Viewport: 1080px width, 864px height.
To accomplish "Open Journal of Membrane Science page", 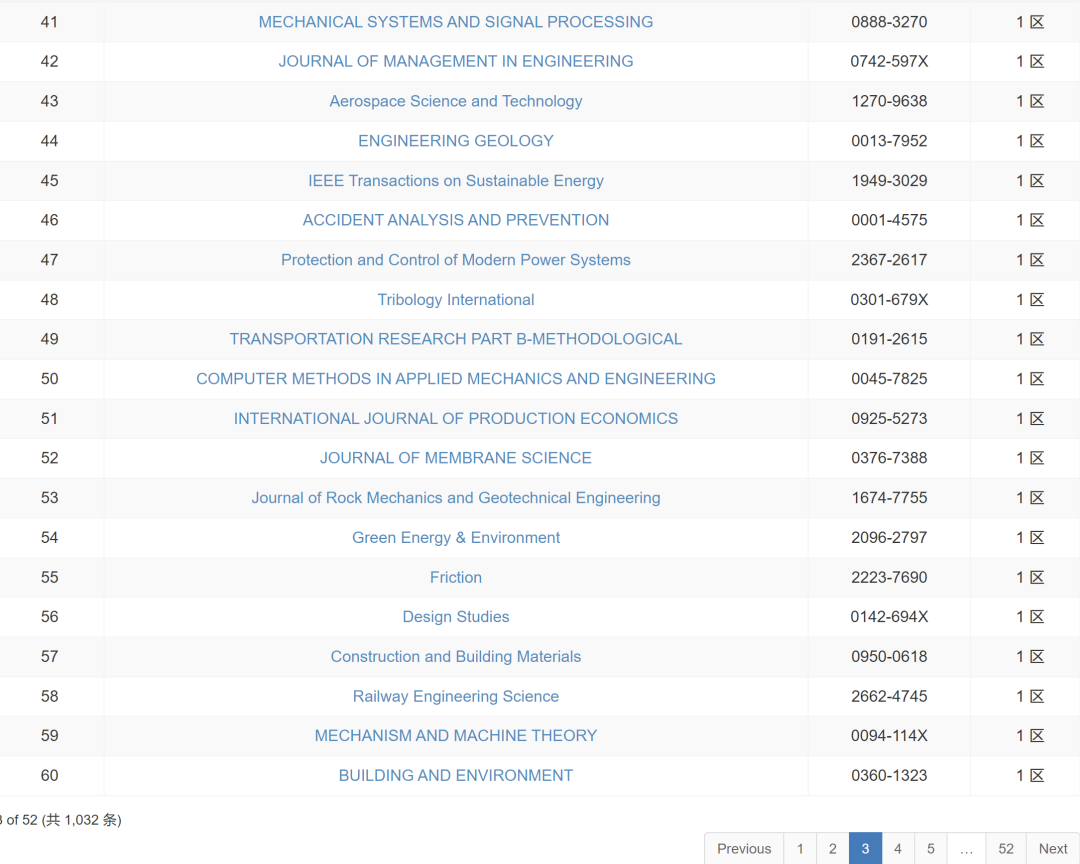I will tap(455, 458).
